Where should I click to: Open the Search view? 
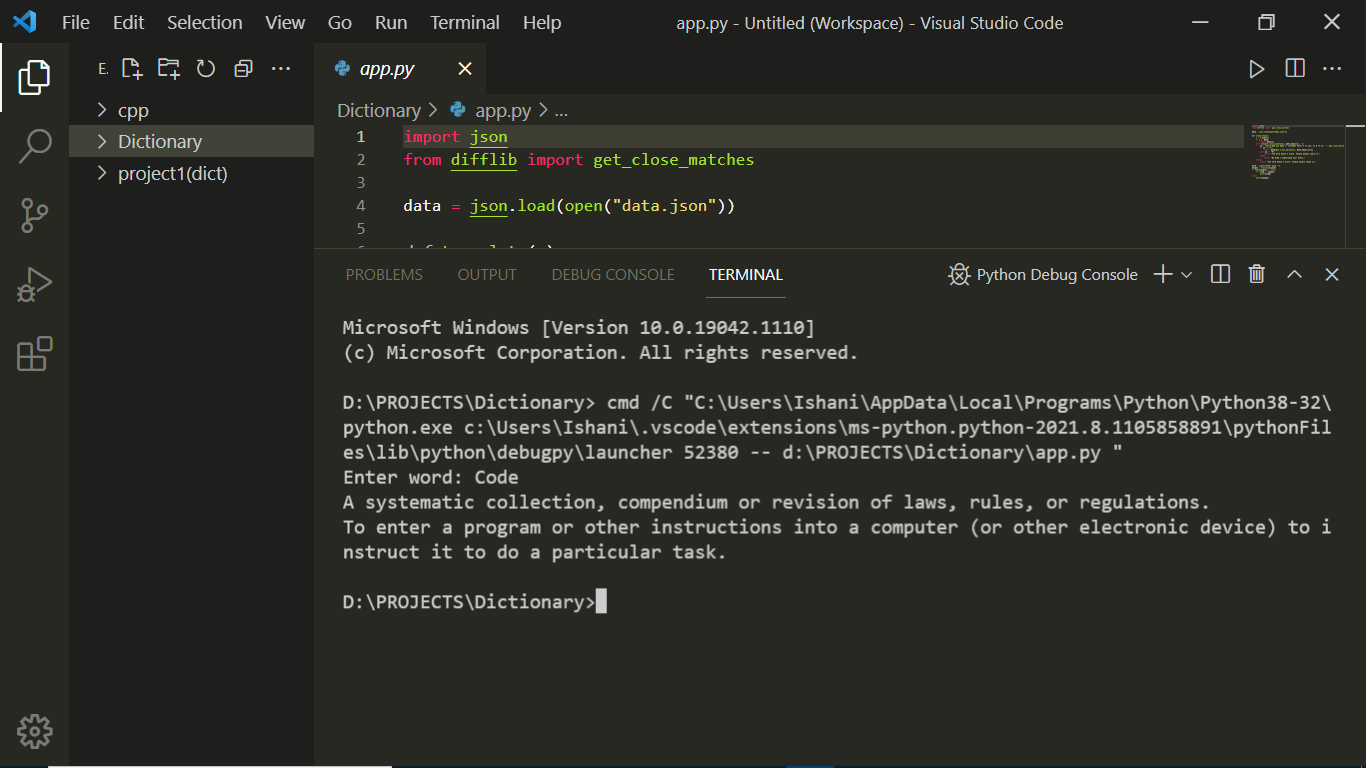(x=35, y=145)
